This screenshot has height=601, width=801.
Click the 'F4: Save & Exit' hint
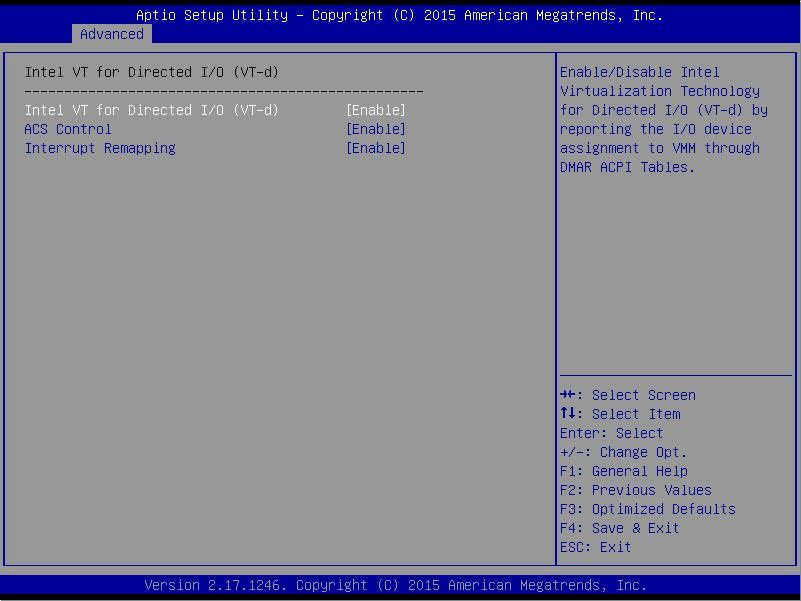(620, 528)
